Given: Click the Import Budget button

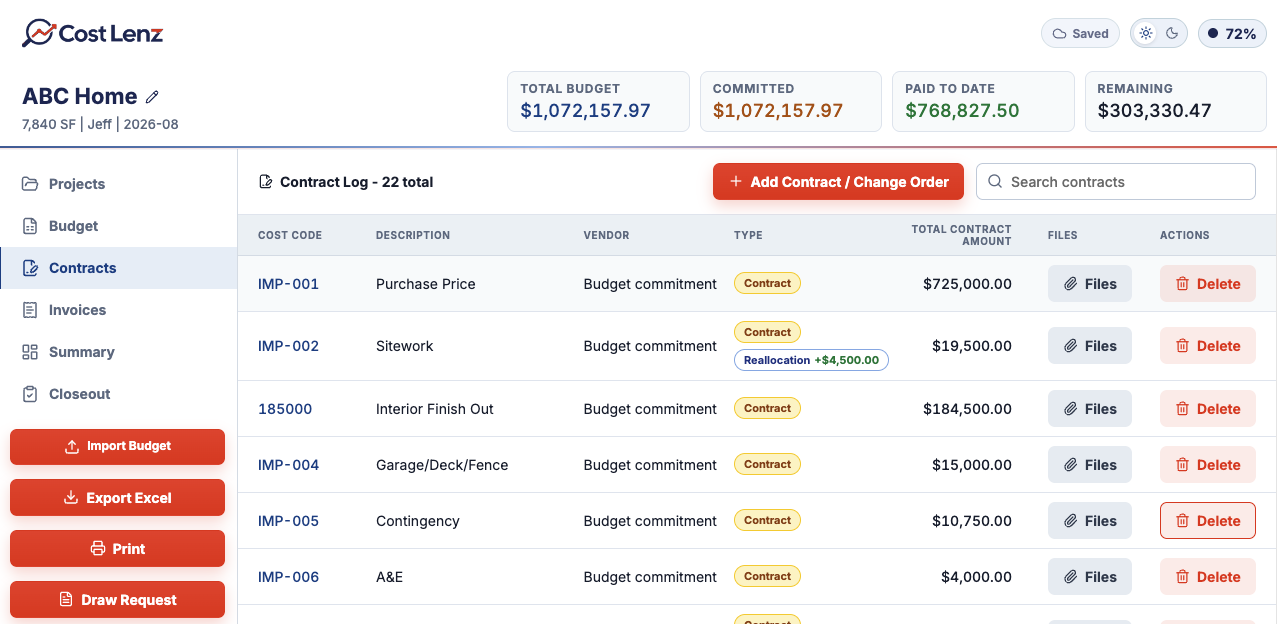Looking at the screenshot, I should pyautogui.click(x=117, y=446).
